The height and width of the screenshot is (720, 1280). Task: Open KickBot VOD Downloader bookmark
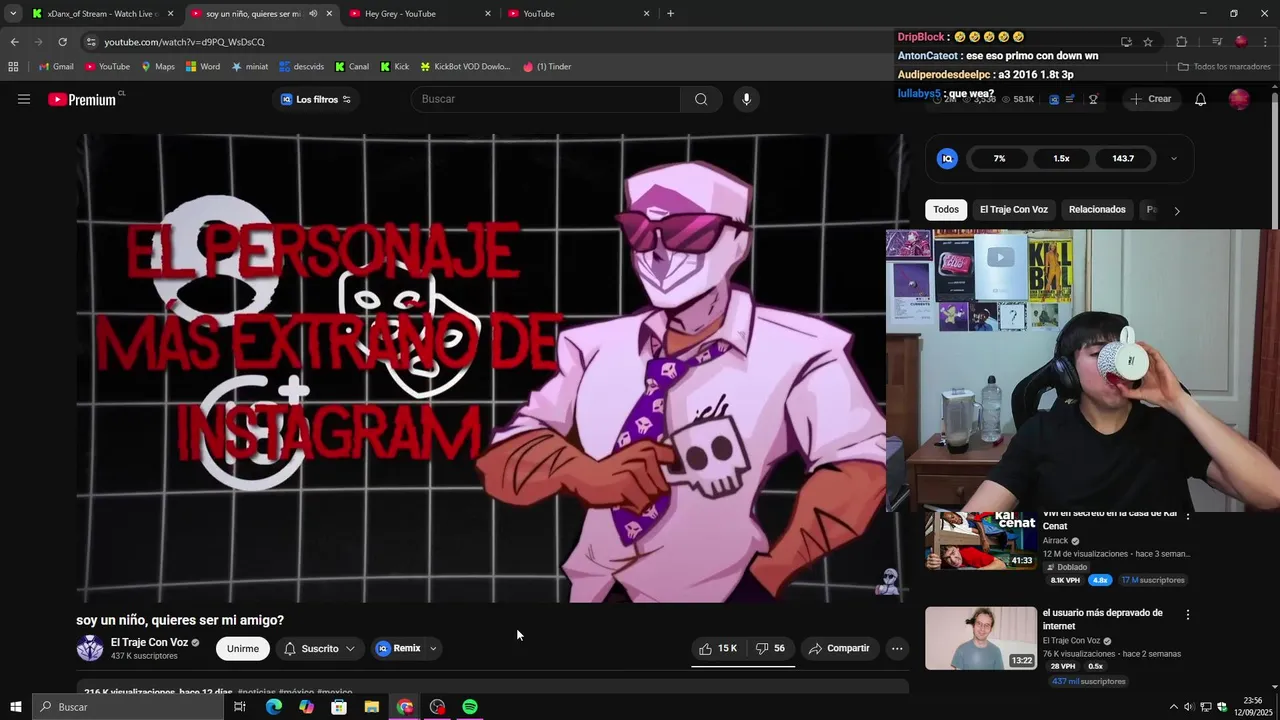[465, 67]
